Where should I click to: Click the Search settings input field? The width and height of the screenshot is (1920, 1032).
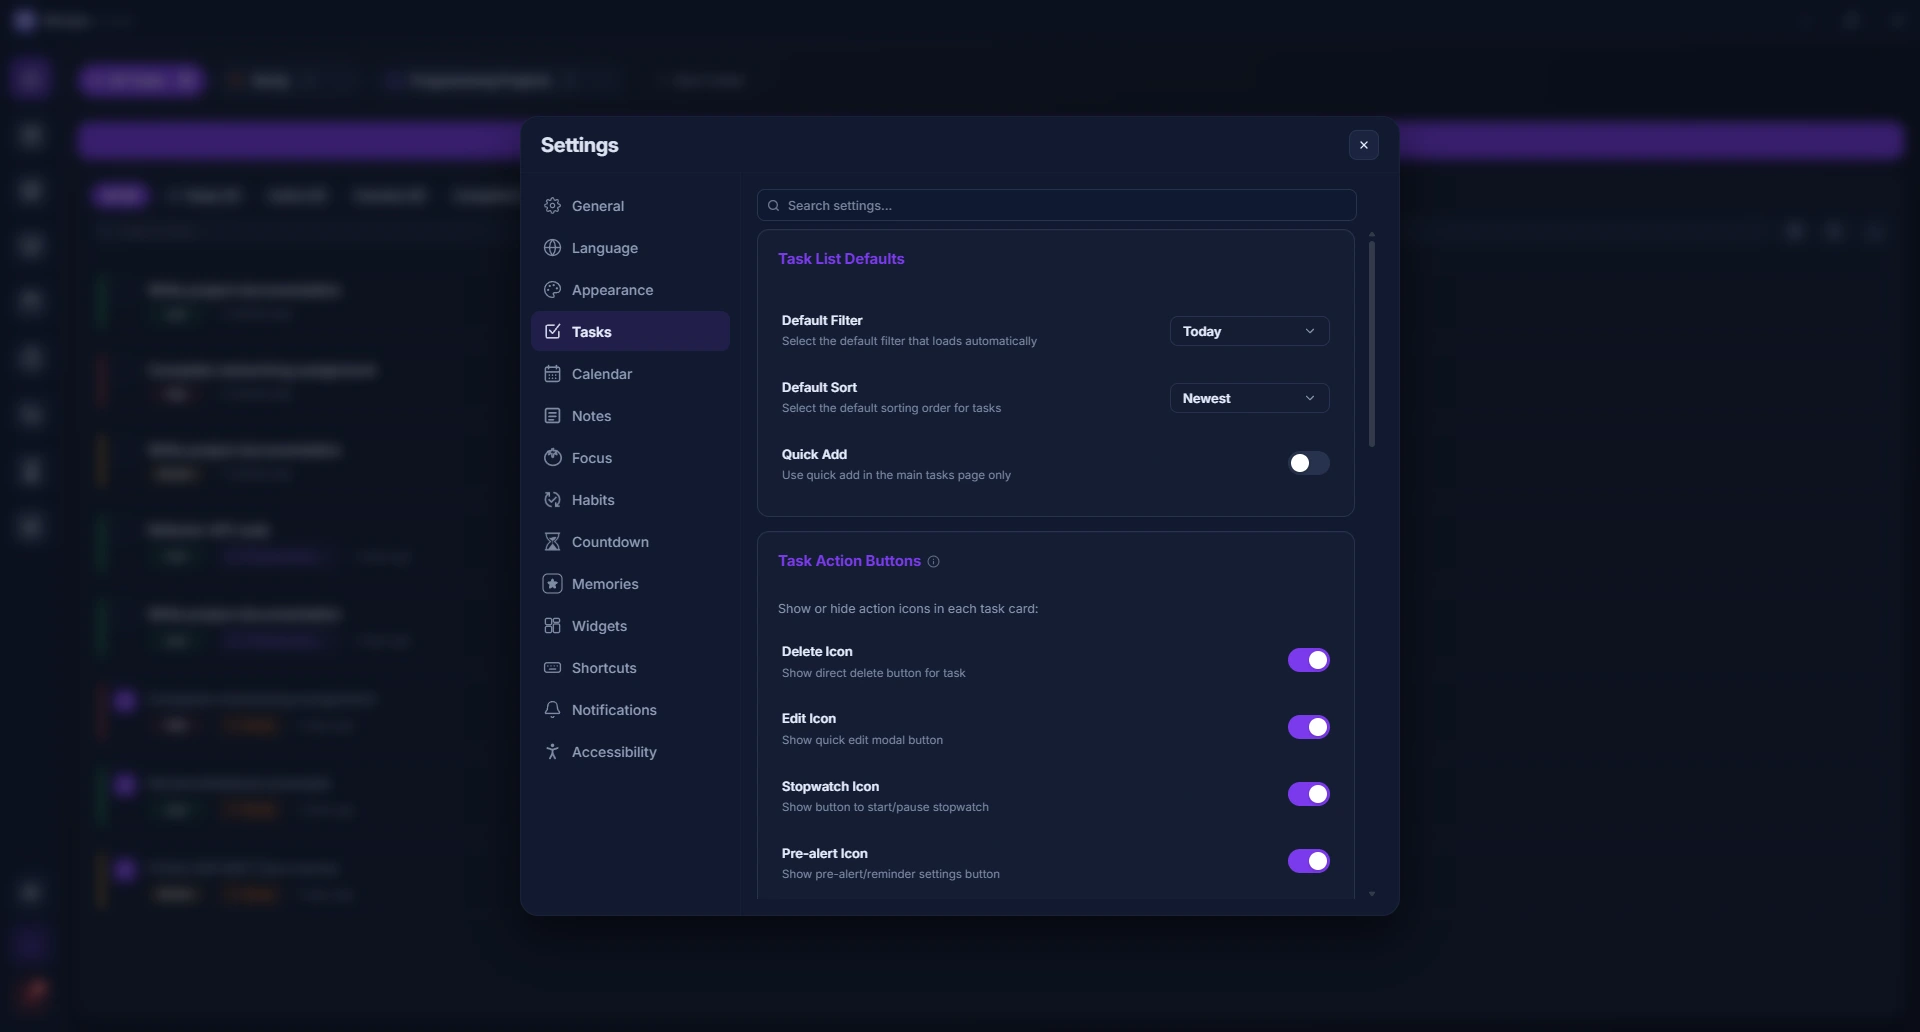(x=1056, y=205)
